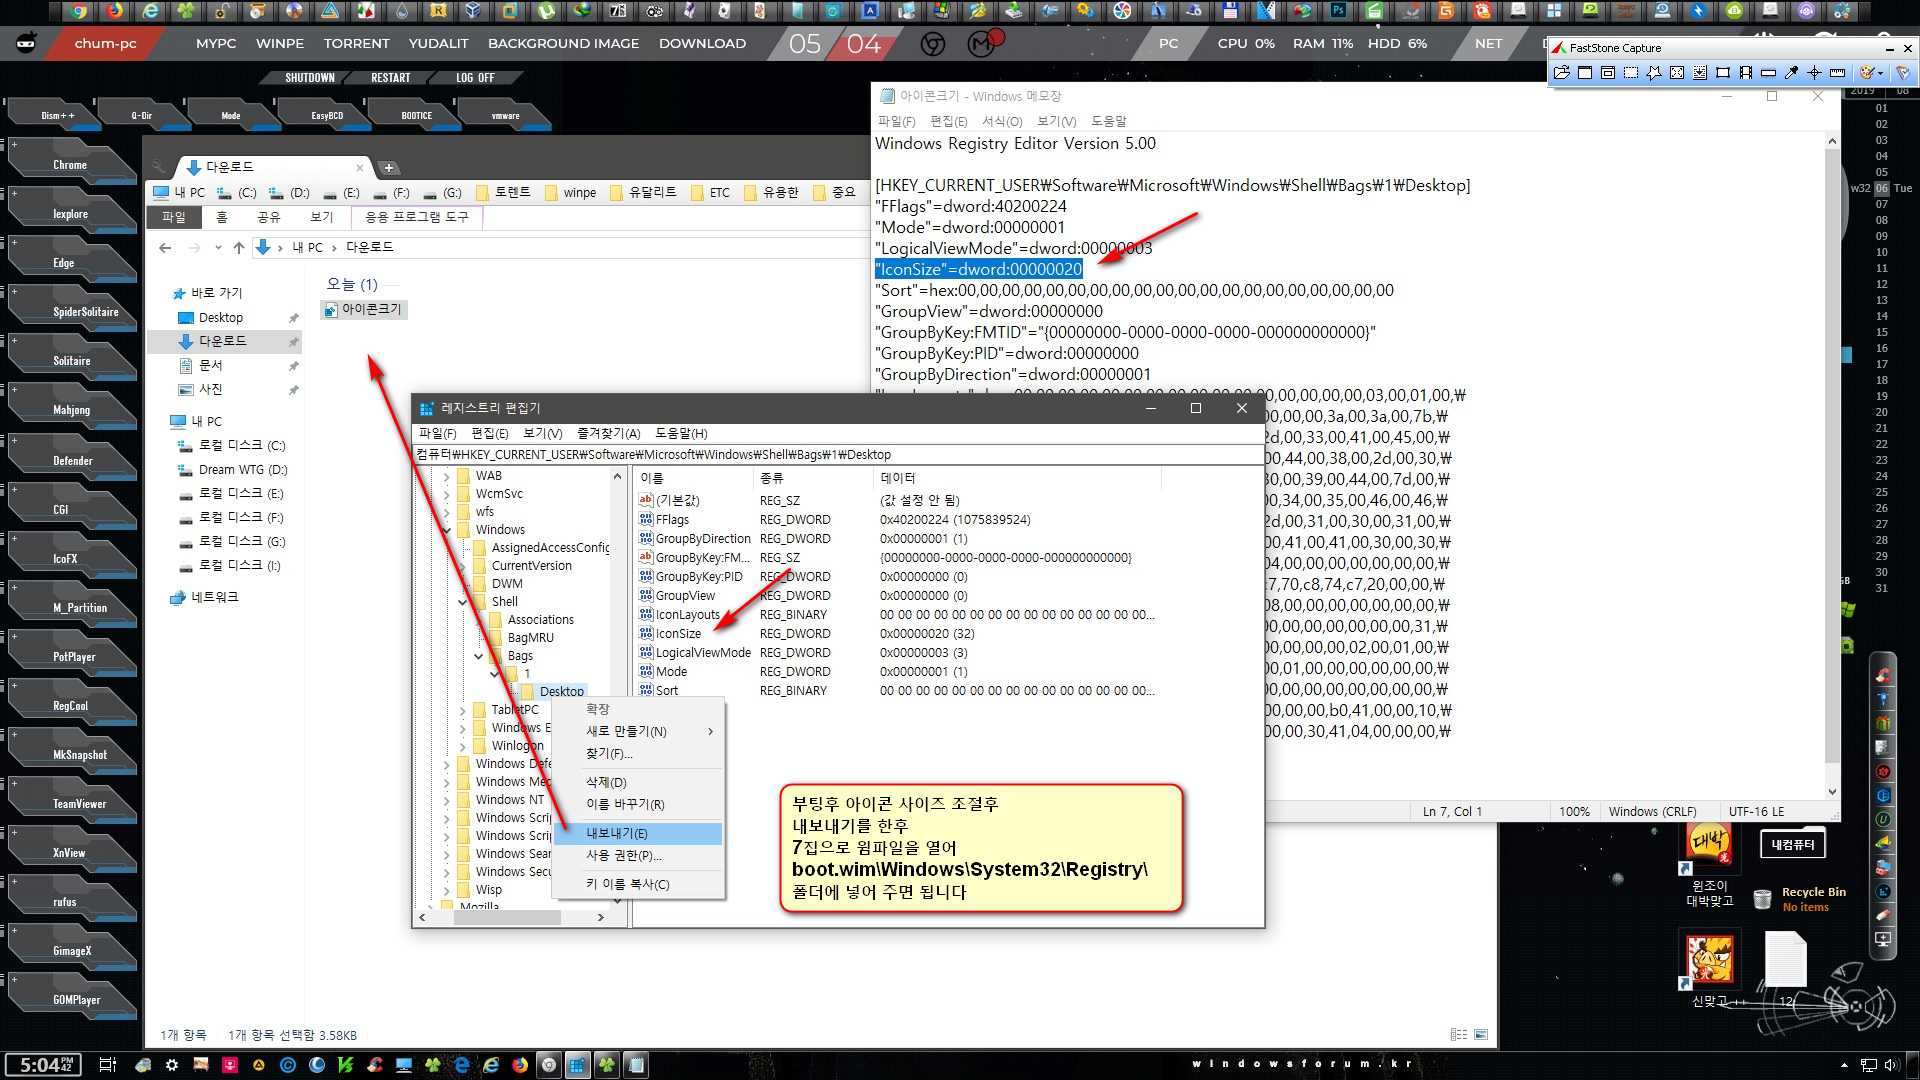Click the Registry Editor address path bar
Image resolution: width=1920 pixels, height=1080 pixels.
[839, 455]
